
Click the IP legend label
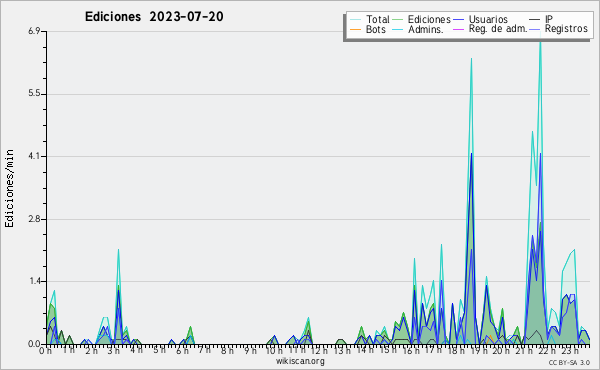click(549, 19)
